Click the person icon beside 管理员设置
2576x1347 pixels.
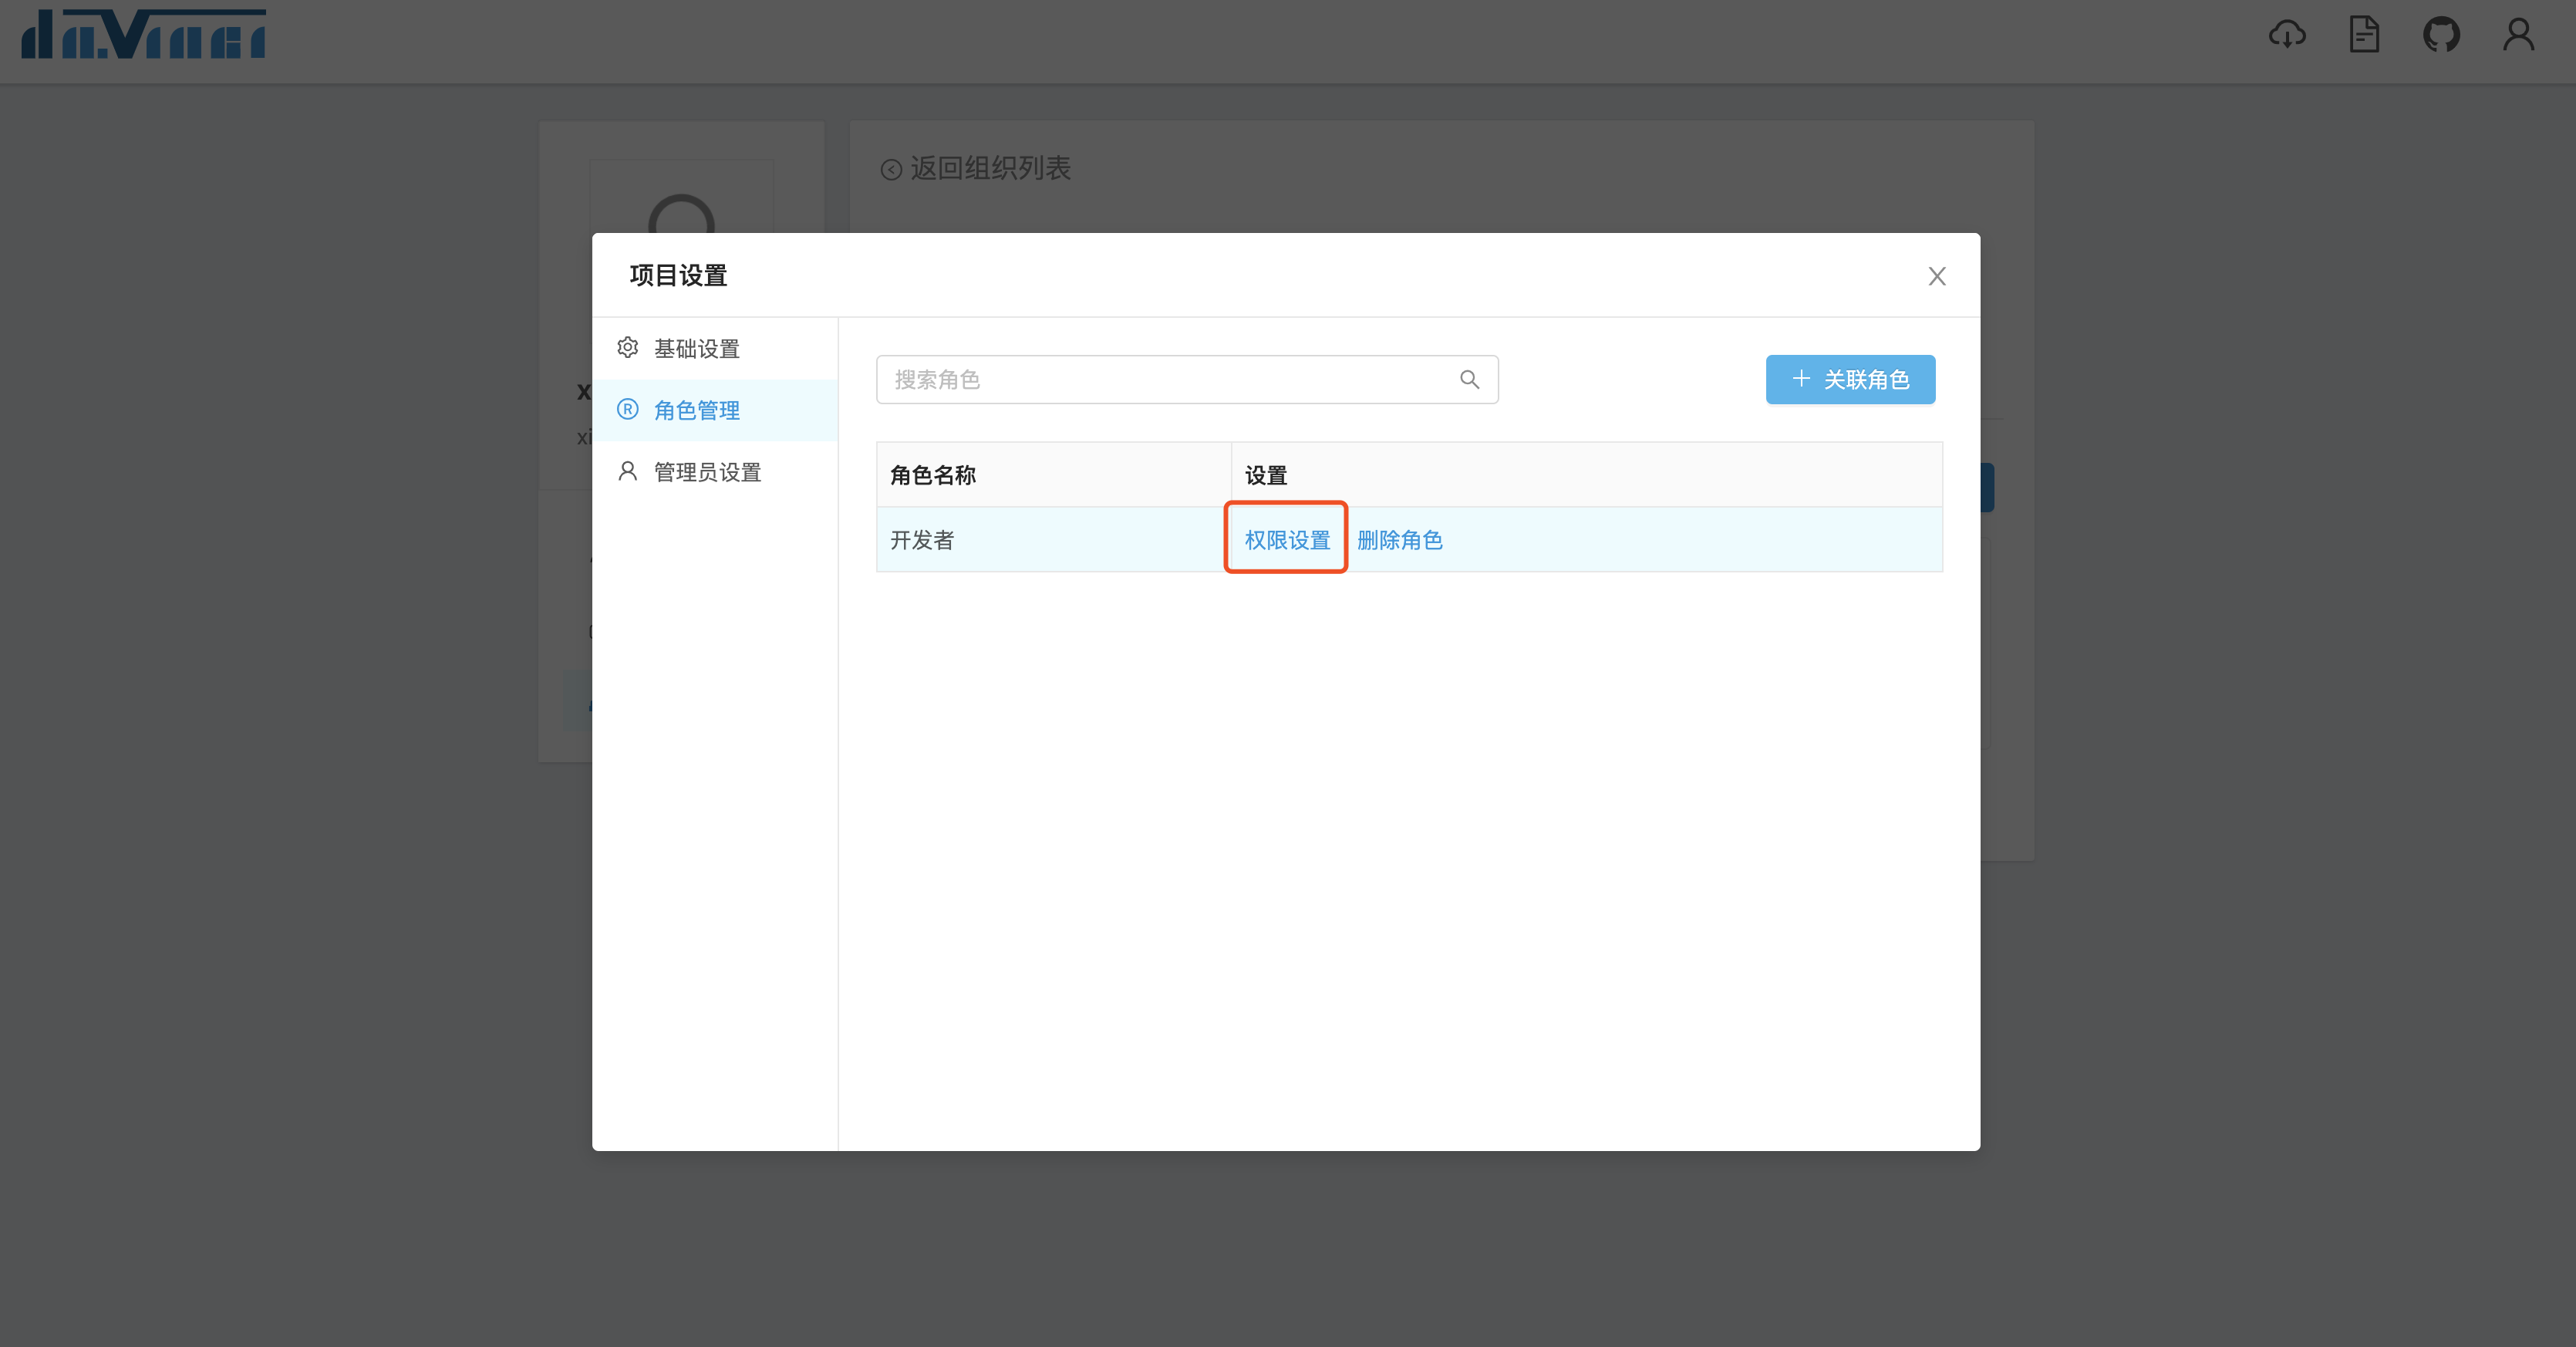click(628, 471)
